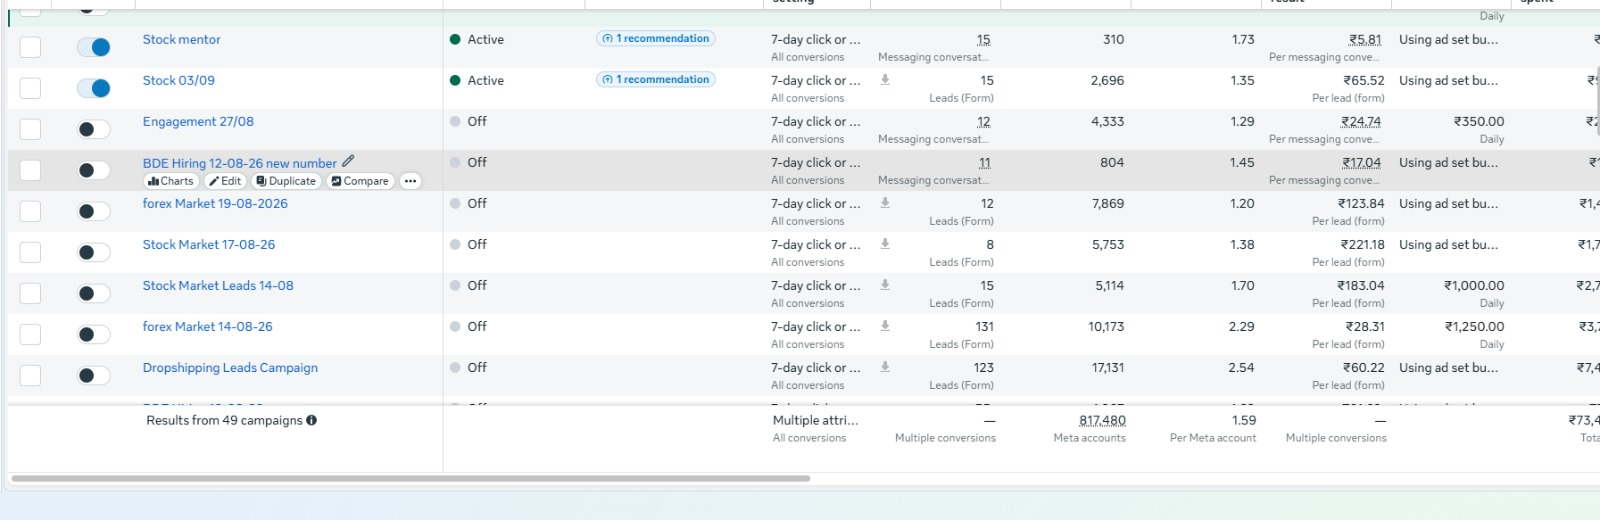Click Multiple attri... summary attribution cell

click(x=815, y=420)
